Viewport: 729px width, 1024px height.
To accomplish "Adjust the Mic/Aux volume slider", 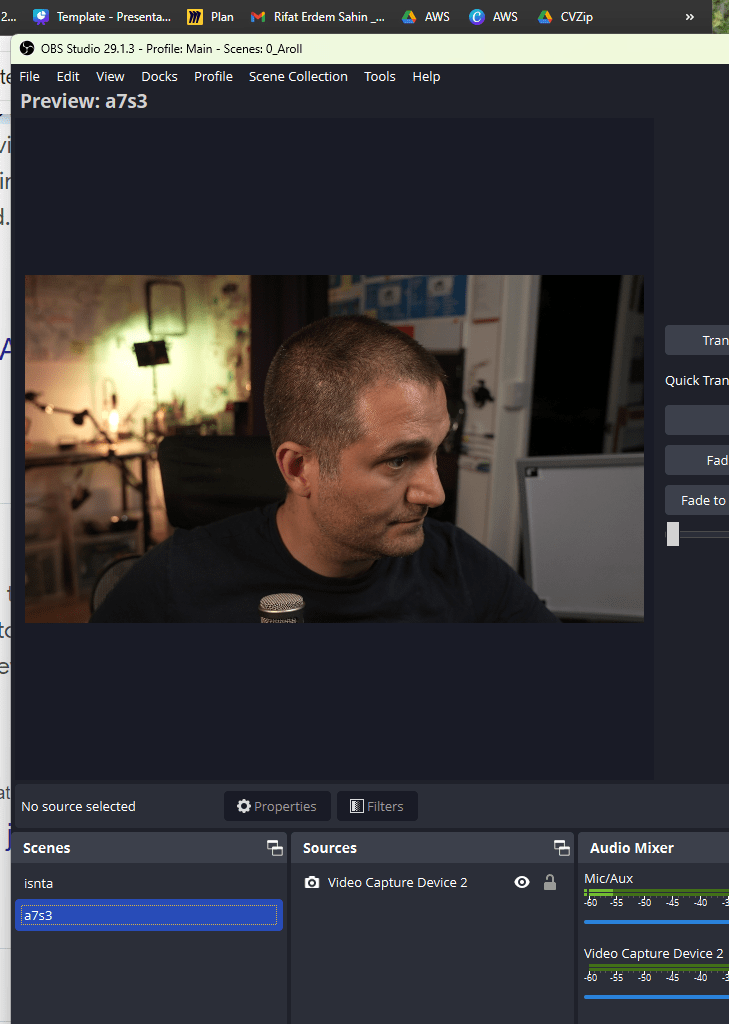I will (x=656, y=922).
